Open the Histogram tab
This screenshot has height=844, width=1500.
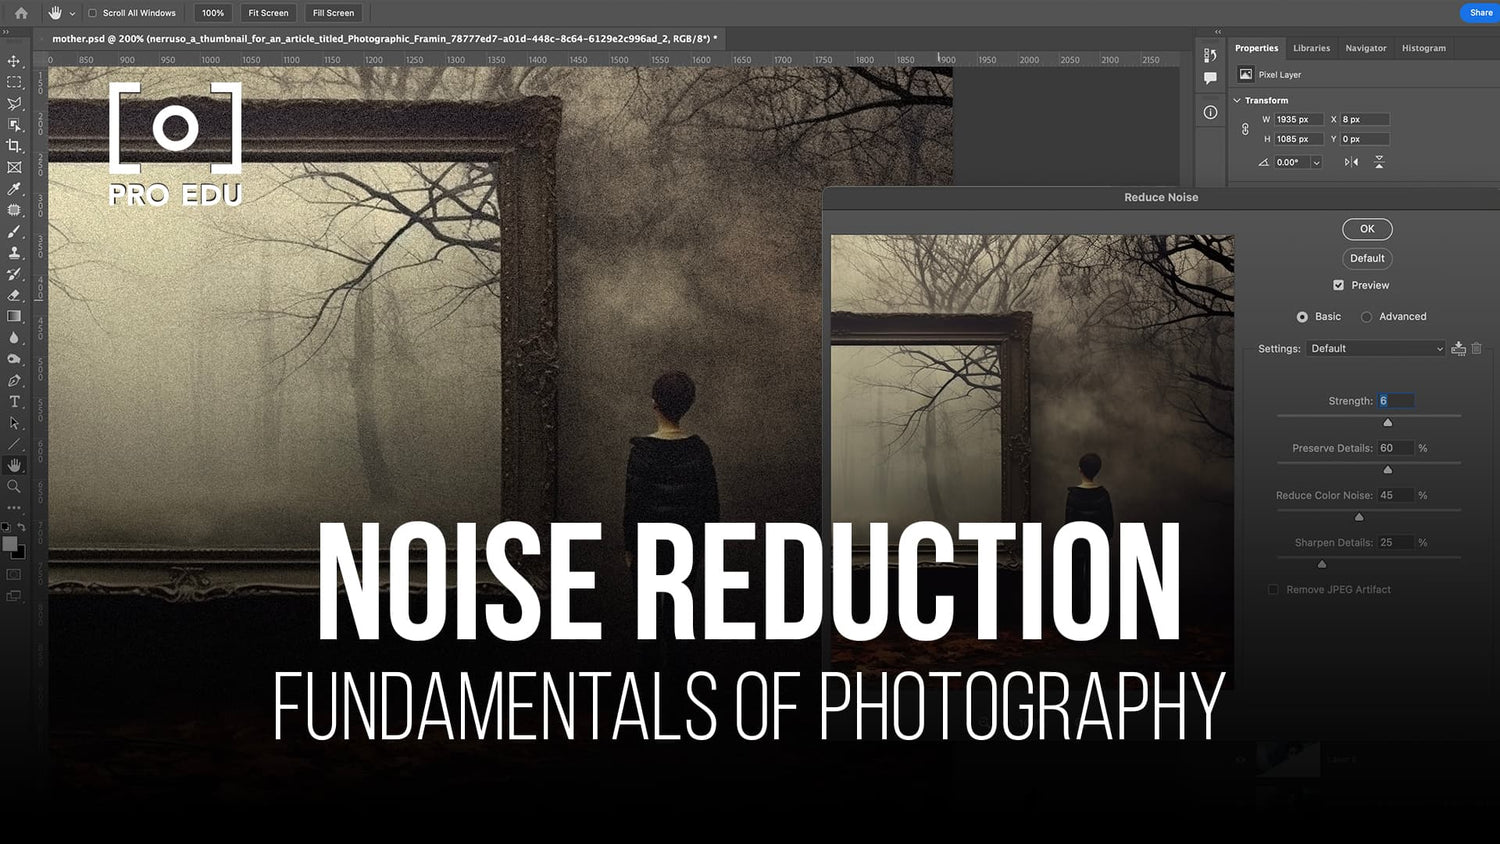(x=1423, y=47)
